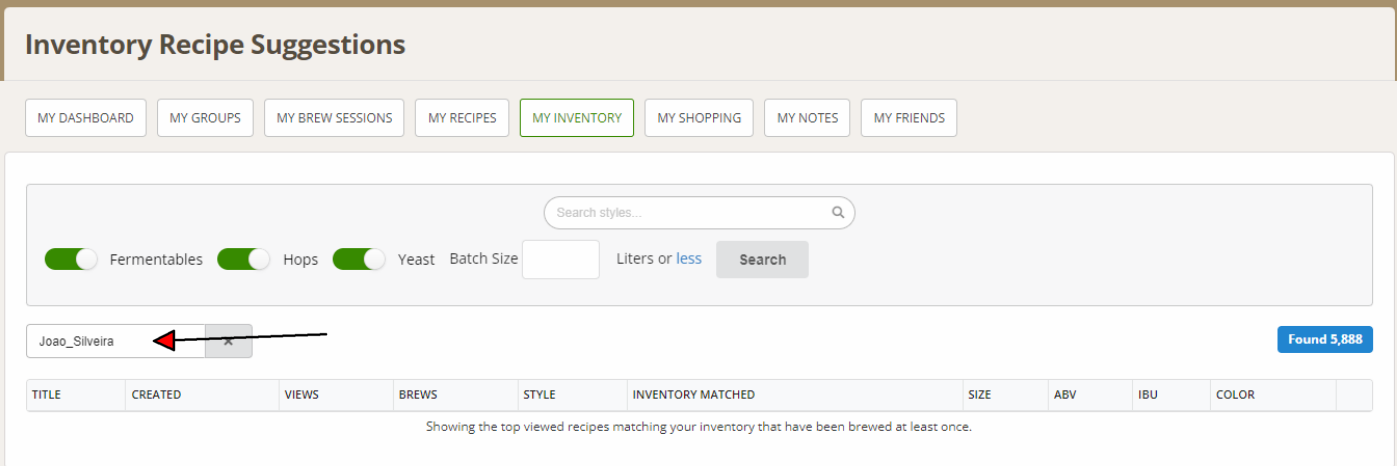Open the My Notes tab
Screen dimensions: 1397x466
click(807, 118)
